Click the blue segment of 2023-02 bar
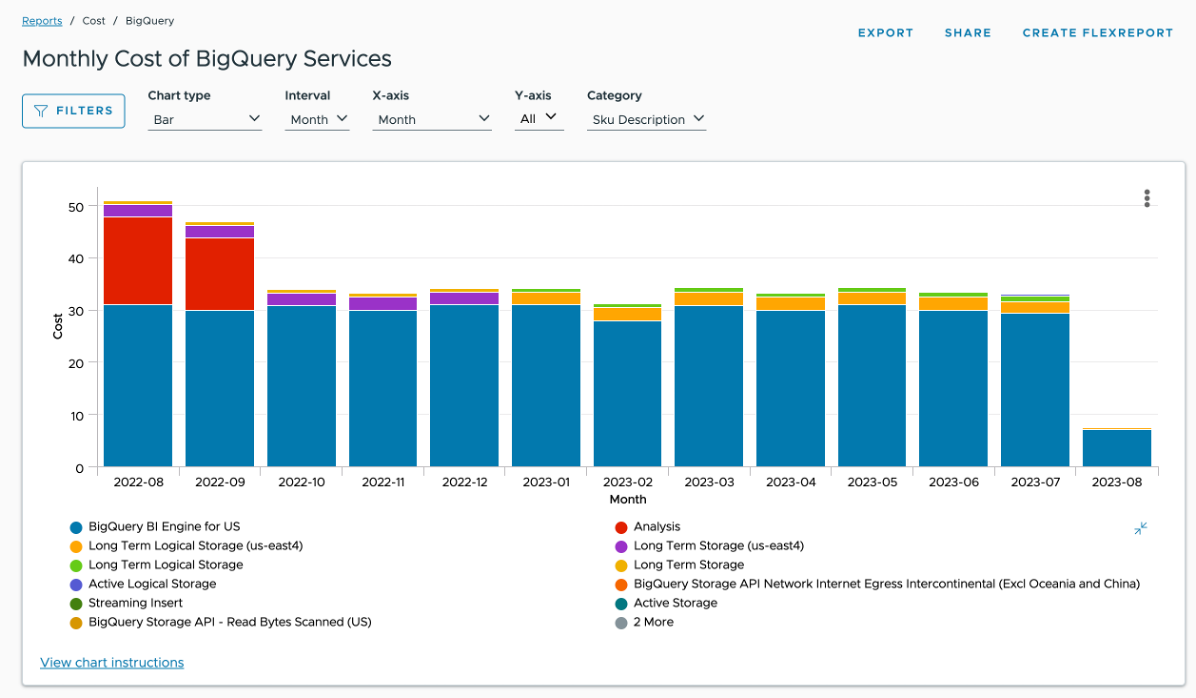The image size is (1196, 698). pos(628,394)
